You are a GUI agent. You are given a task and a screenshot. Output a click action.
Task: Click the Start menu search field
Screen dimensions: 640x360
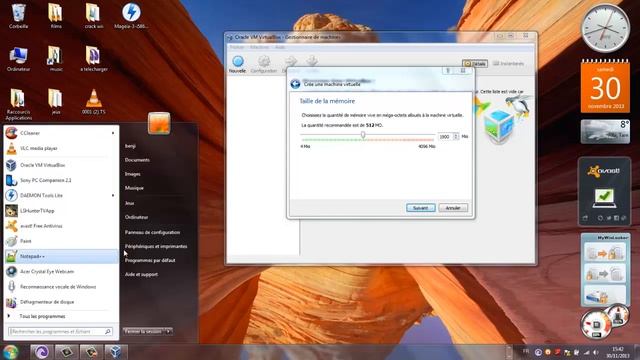tap(60, 331)
